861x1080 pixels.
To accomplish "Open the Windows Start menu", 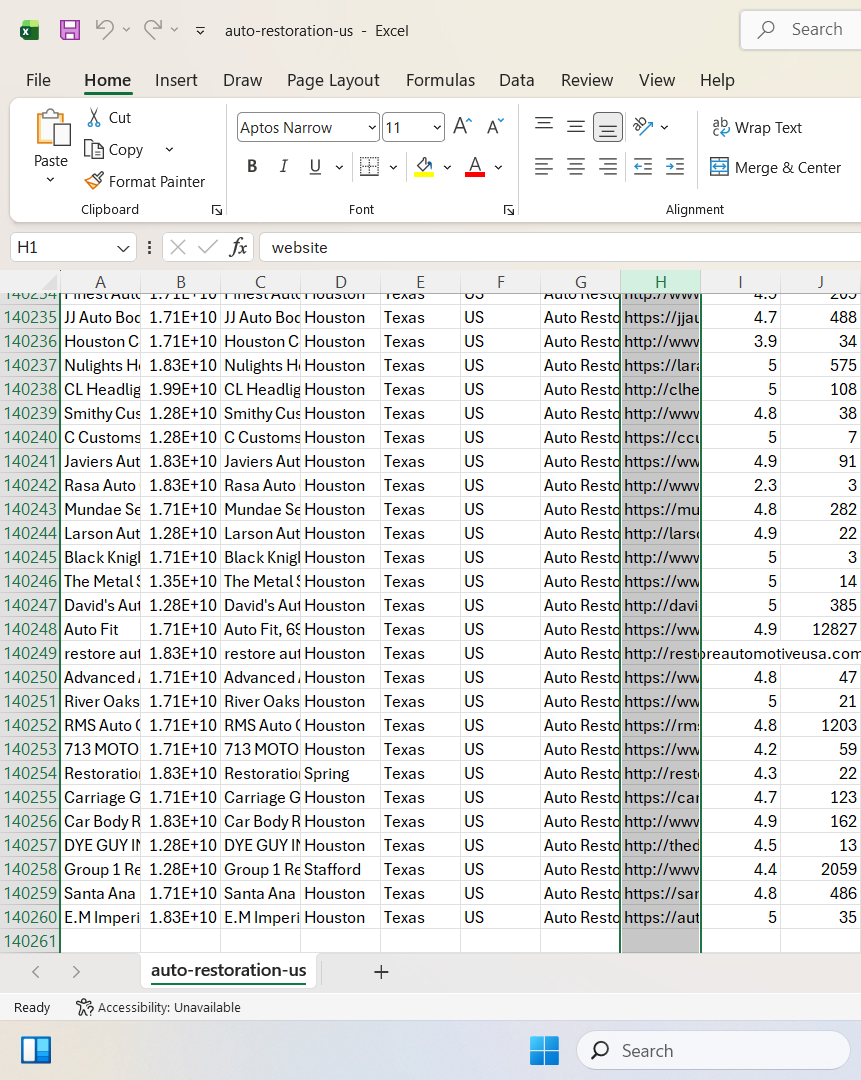I will click(544, 1050).
